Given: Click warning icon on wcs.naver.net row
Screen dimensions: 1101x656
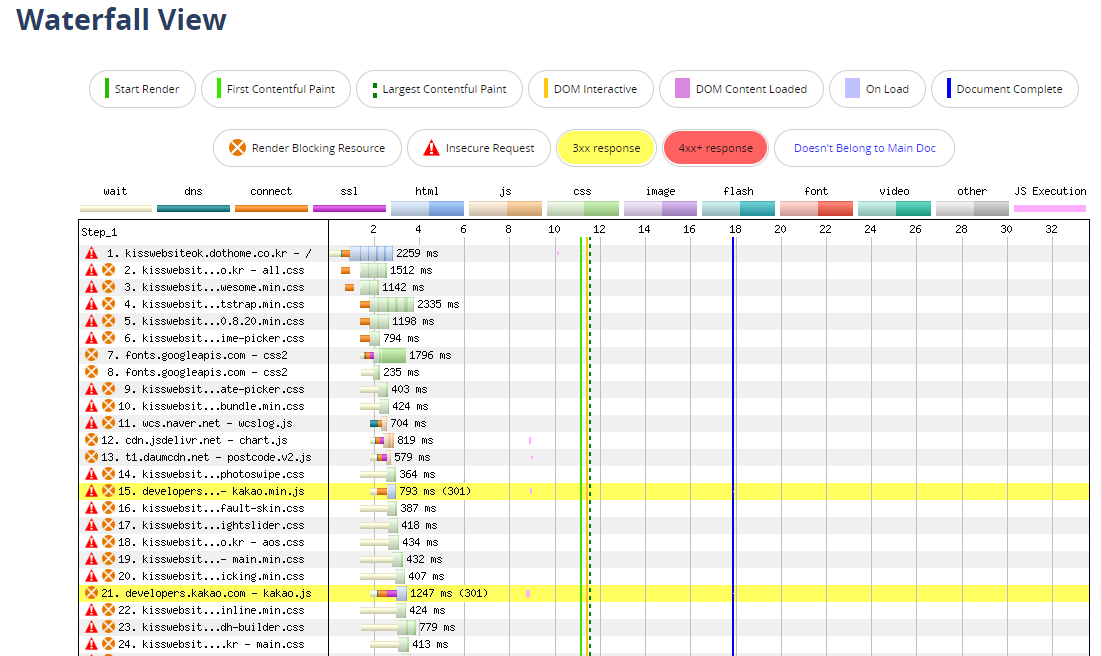Looking at the screenshot, I should click(x=92, y=423).
